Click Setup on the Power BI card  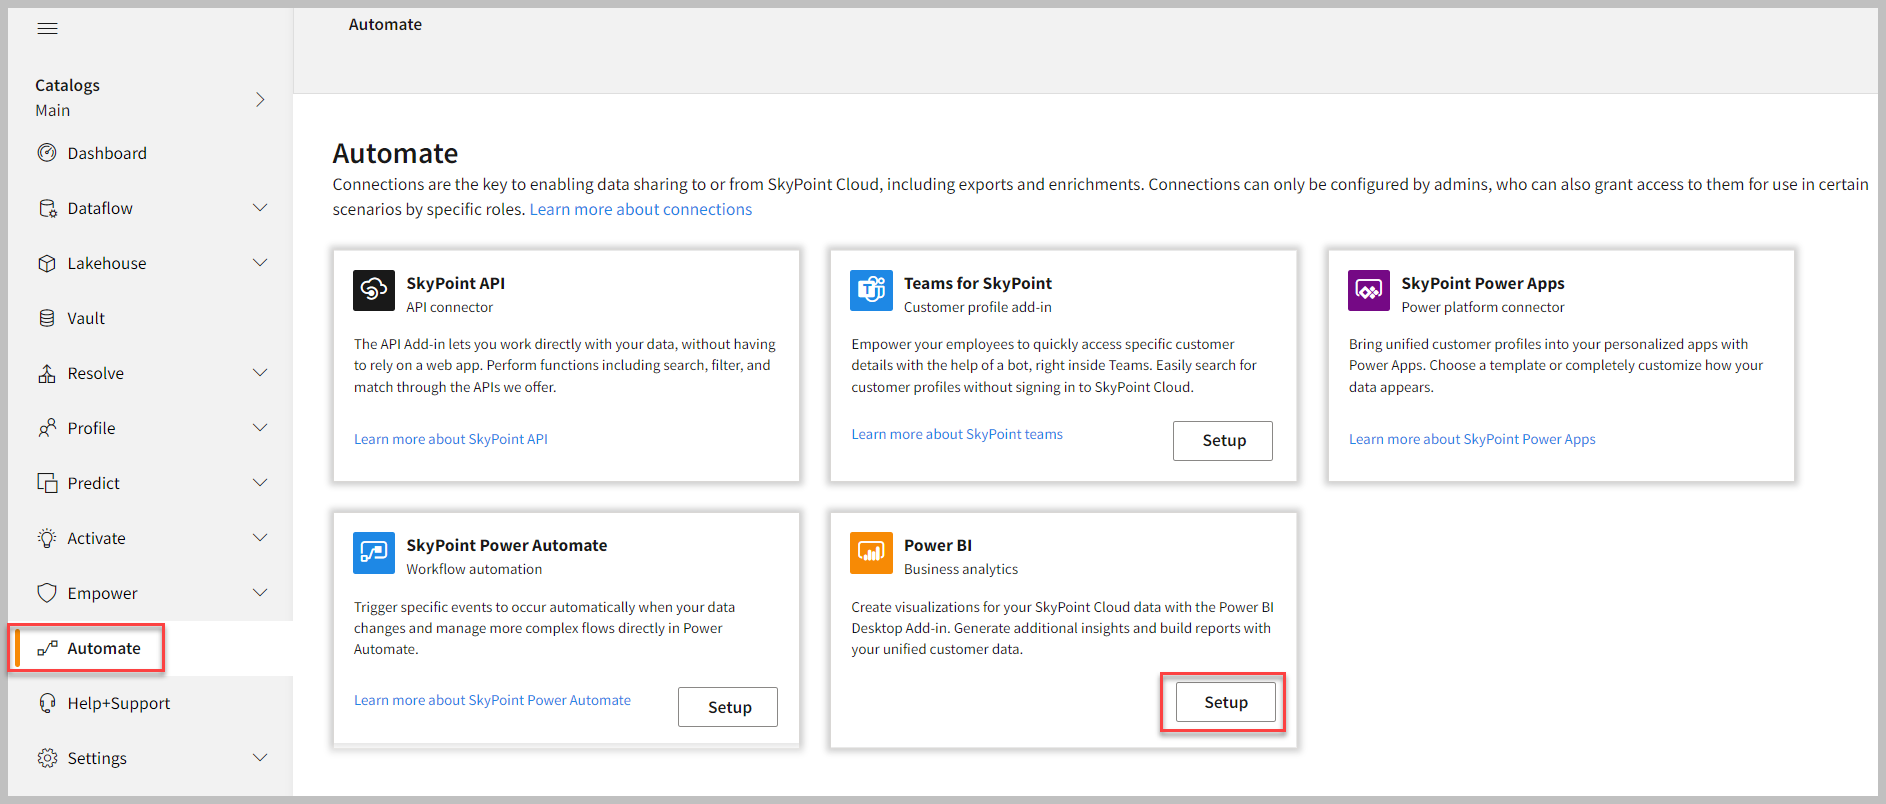1226,702
